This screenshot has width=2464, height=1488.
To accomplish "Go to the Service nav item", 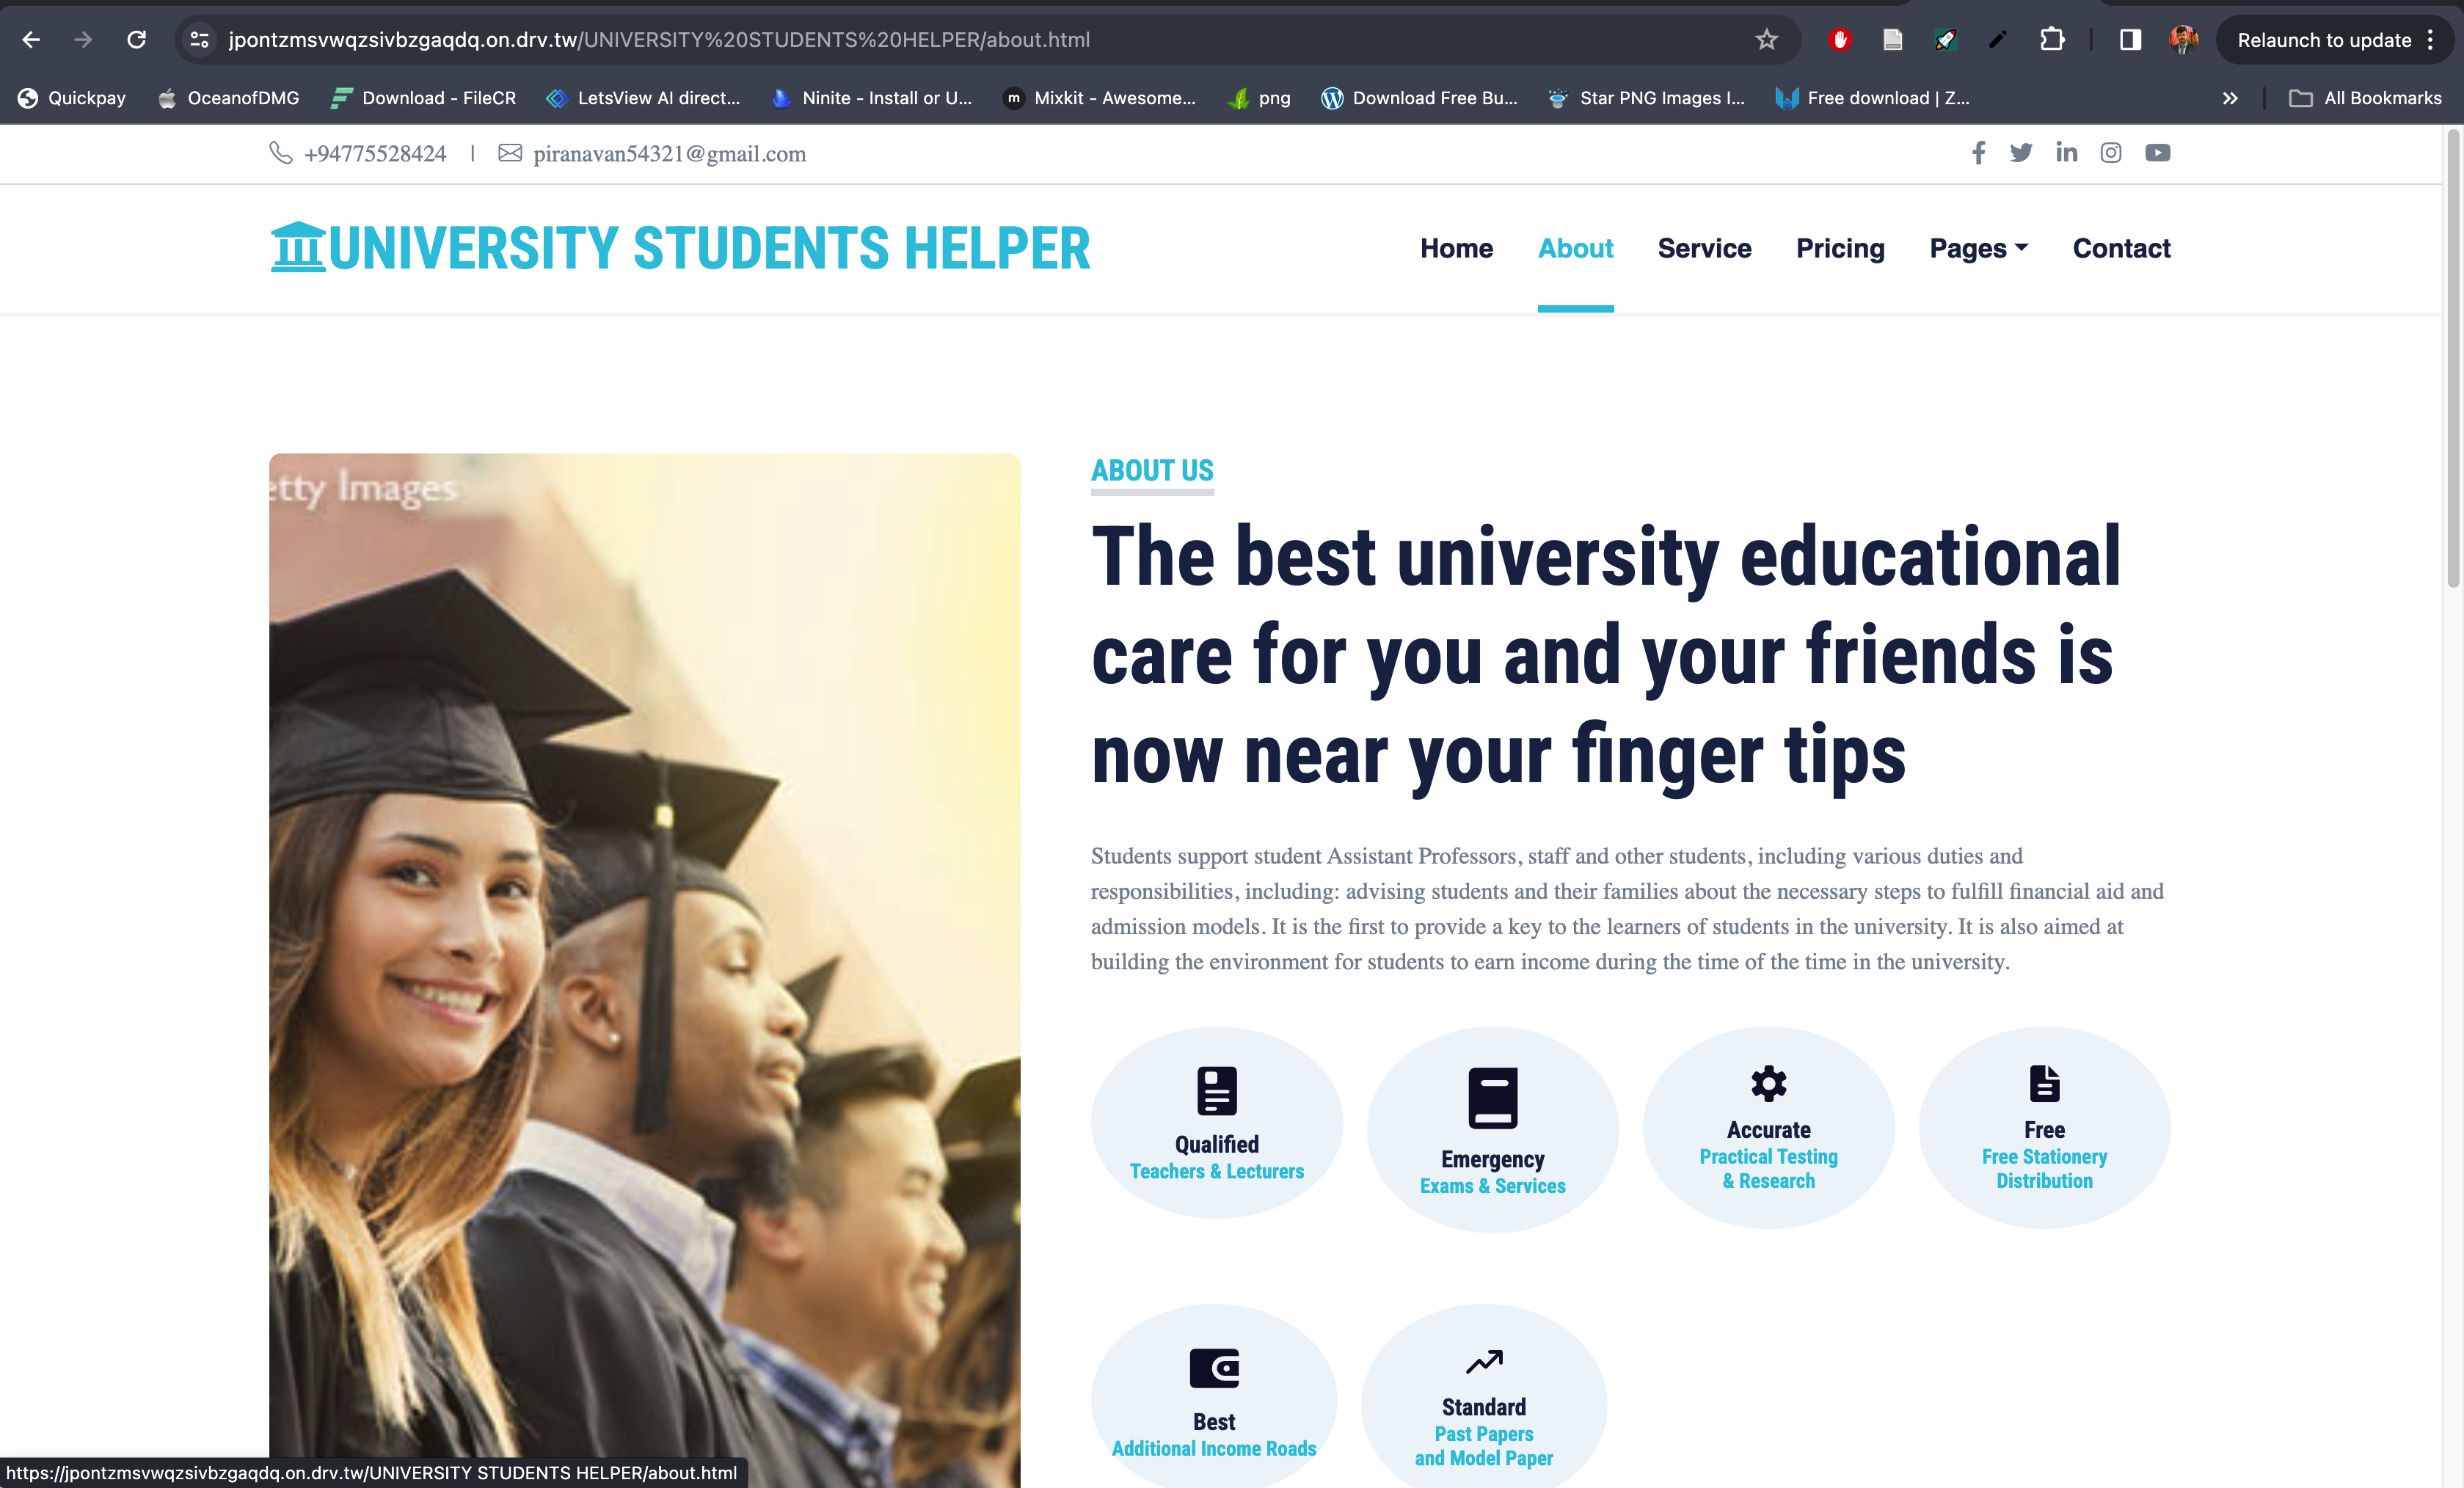I will tap(1704, 248).
